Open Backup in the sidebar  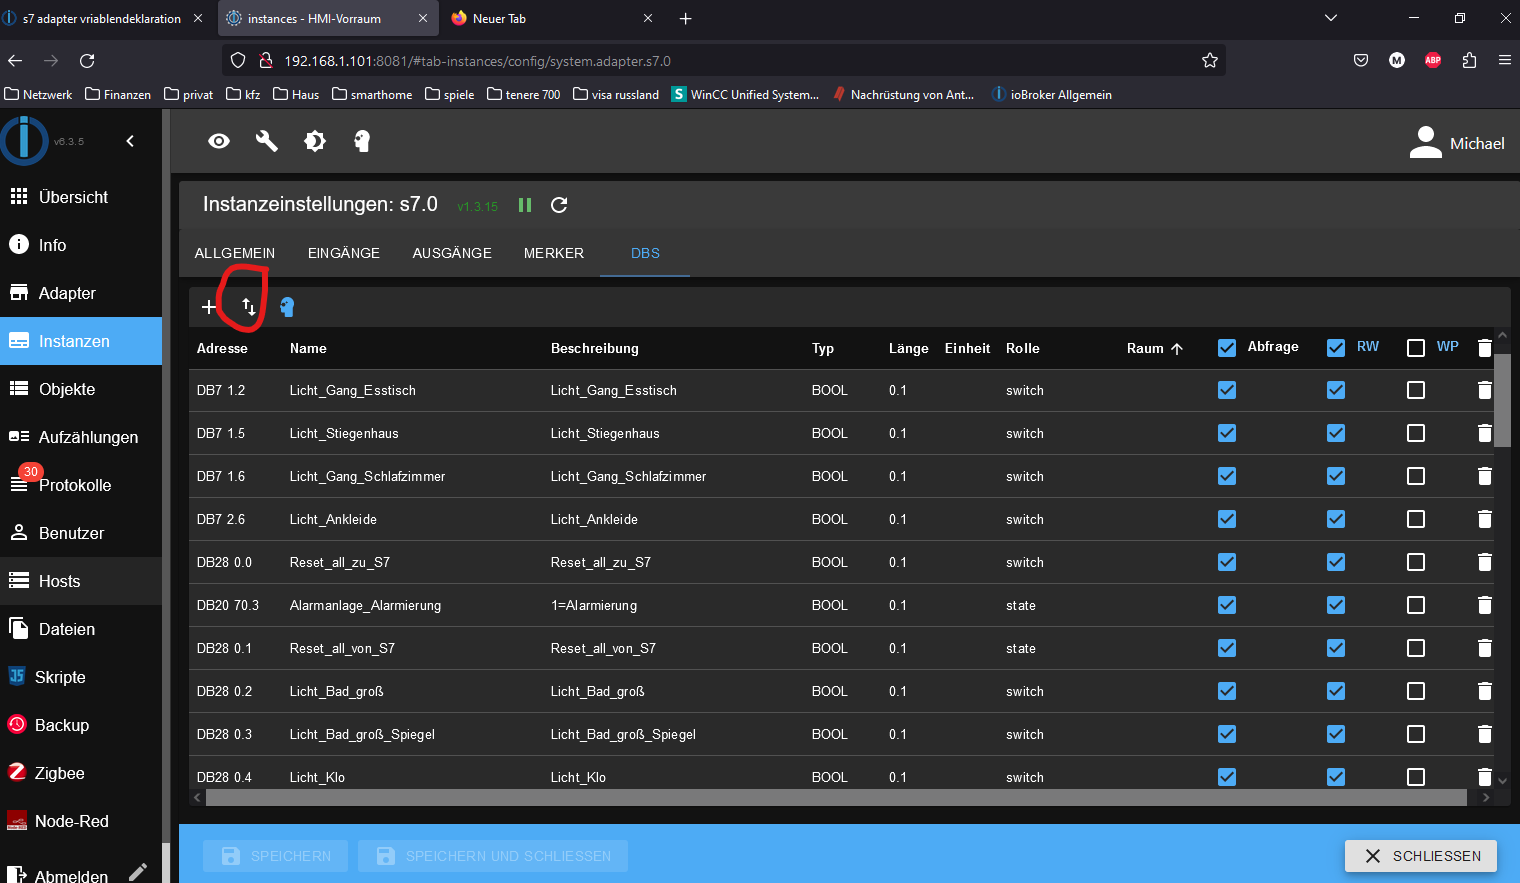[81, 725]
